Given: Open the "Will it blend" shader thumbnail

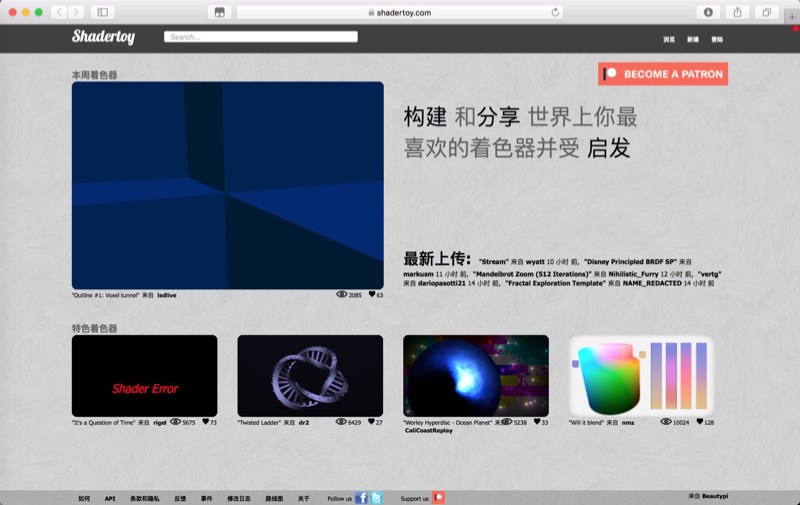Looking at the screenshot, I should pos(641,376).
